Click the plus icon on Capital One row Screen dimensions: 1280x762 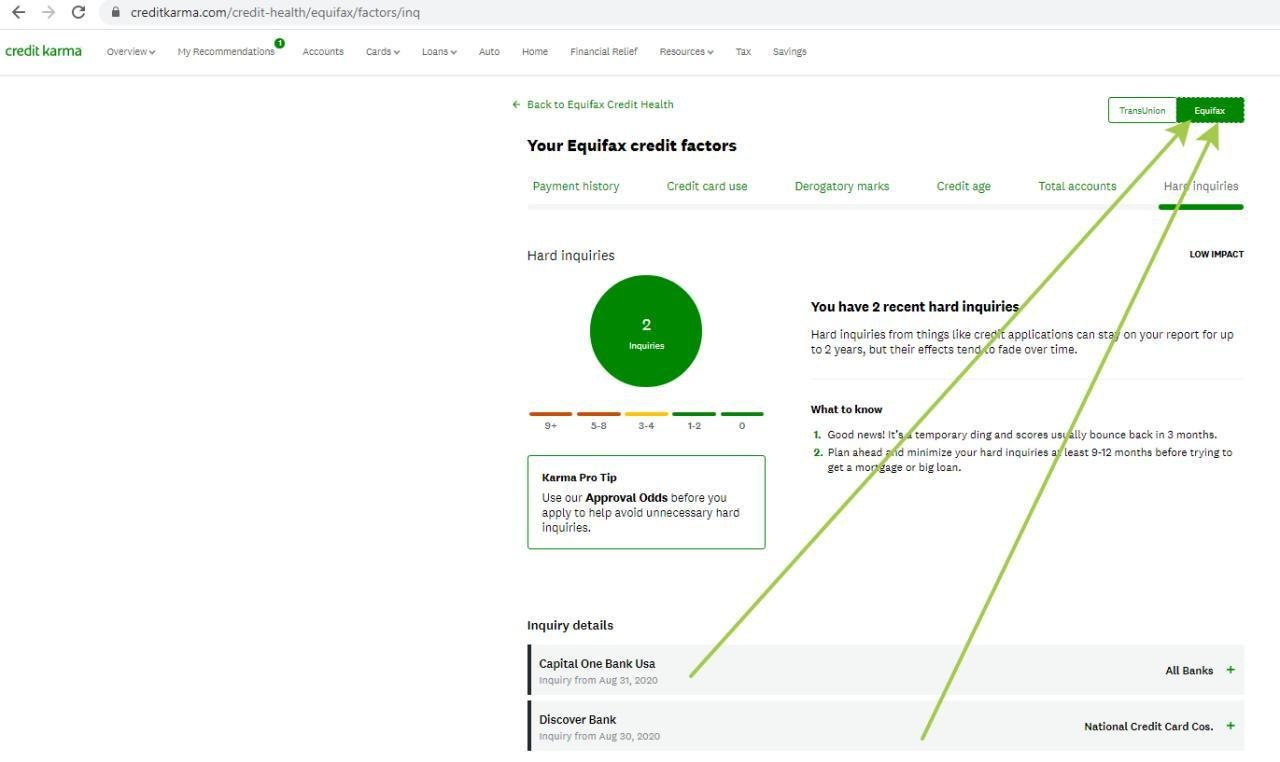pyautogui.click(x=1230, y=670)
